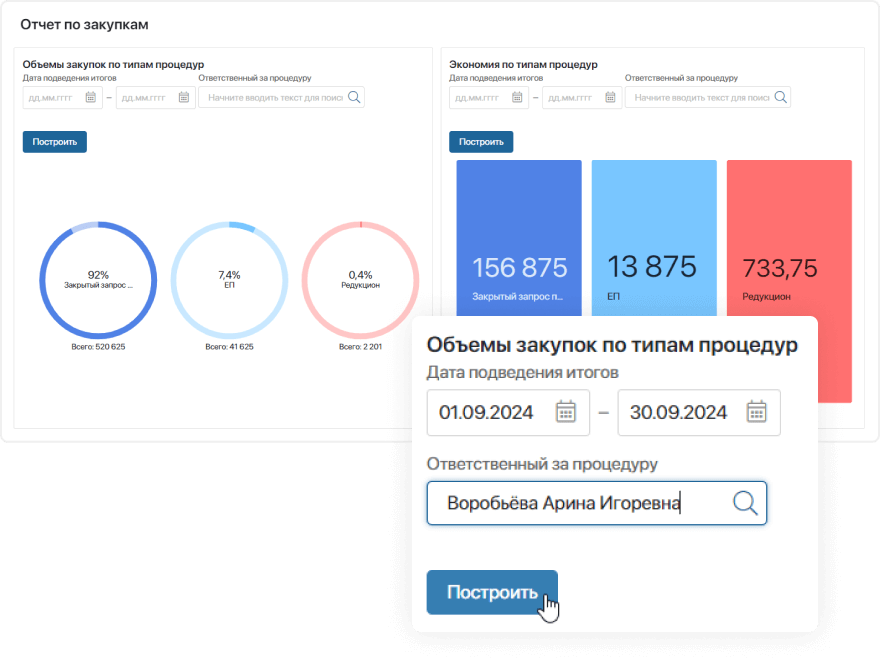This screenshot has width=880, height=664.
Task: Click large popup title Объемы закупок по типам процедур
Action: (x=612, y=345)
